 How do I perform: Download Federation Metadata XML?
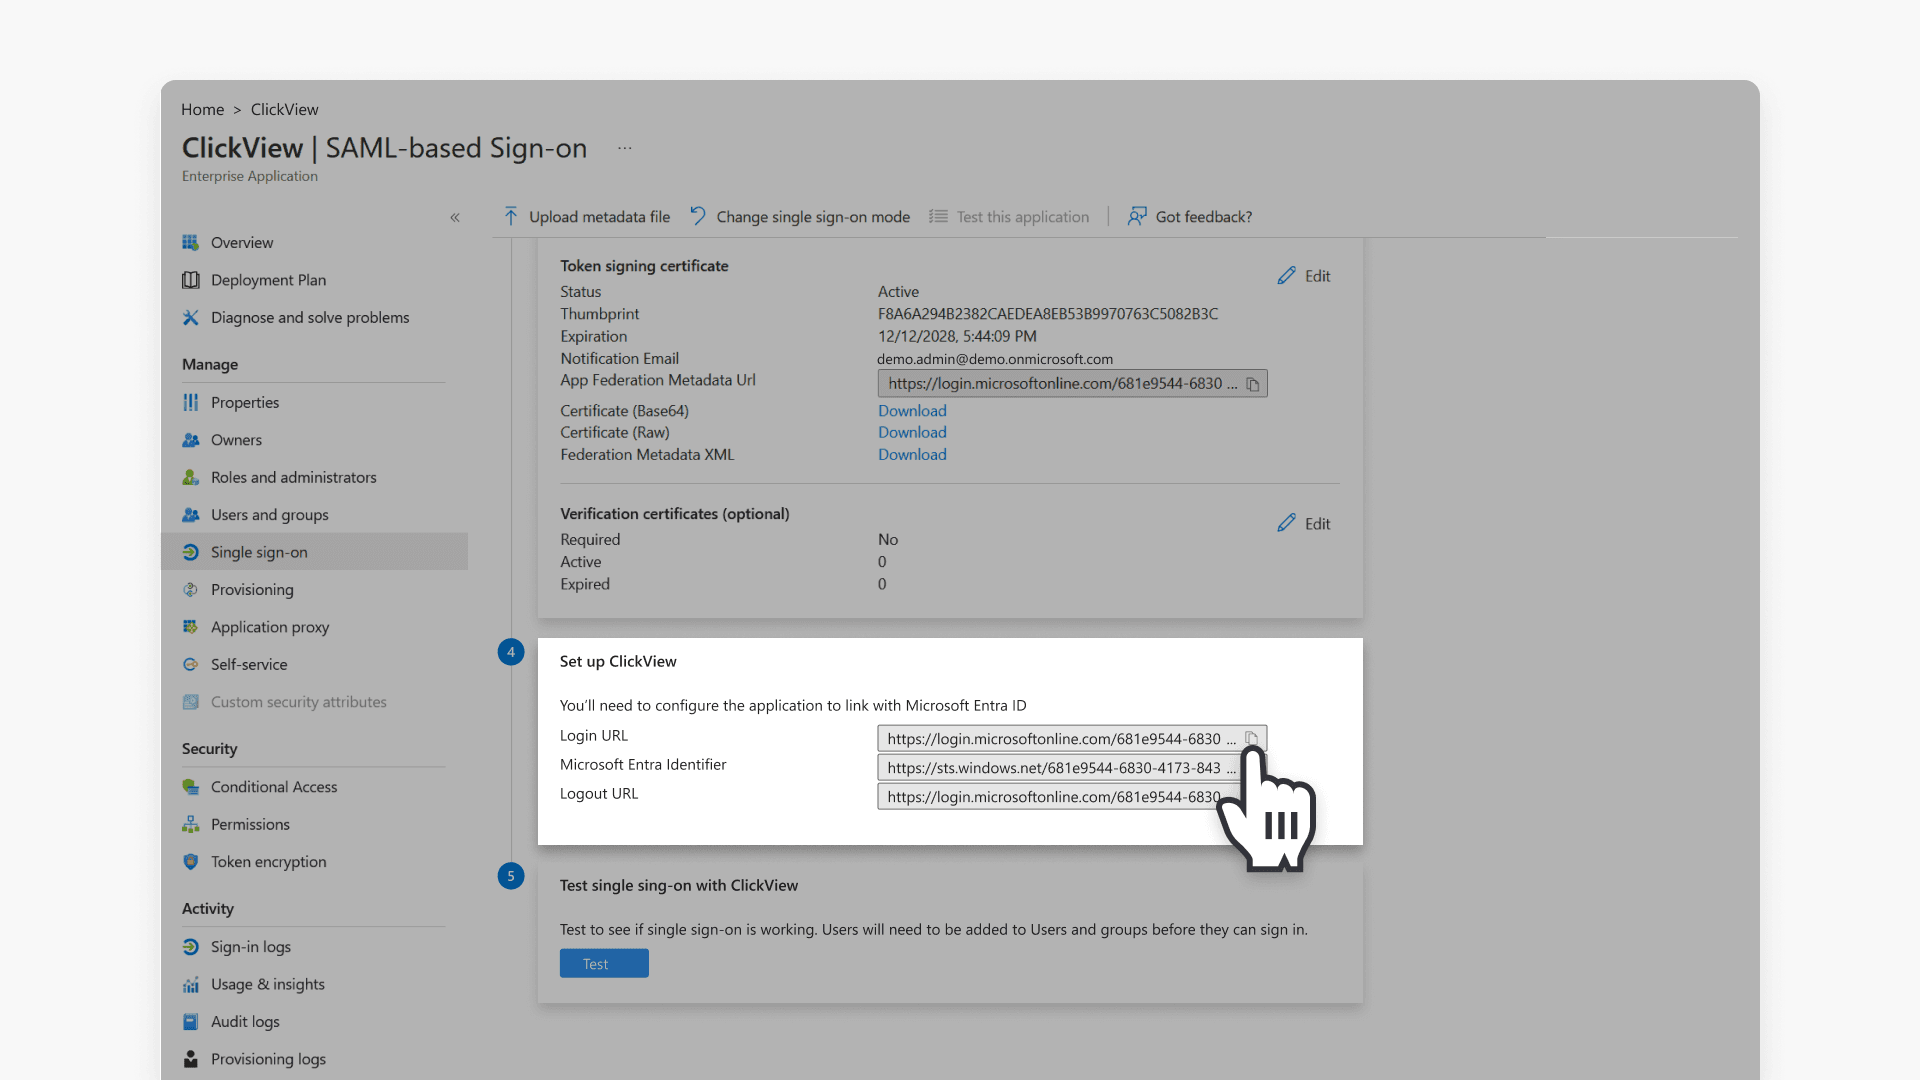pos(912,455)
